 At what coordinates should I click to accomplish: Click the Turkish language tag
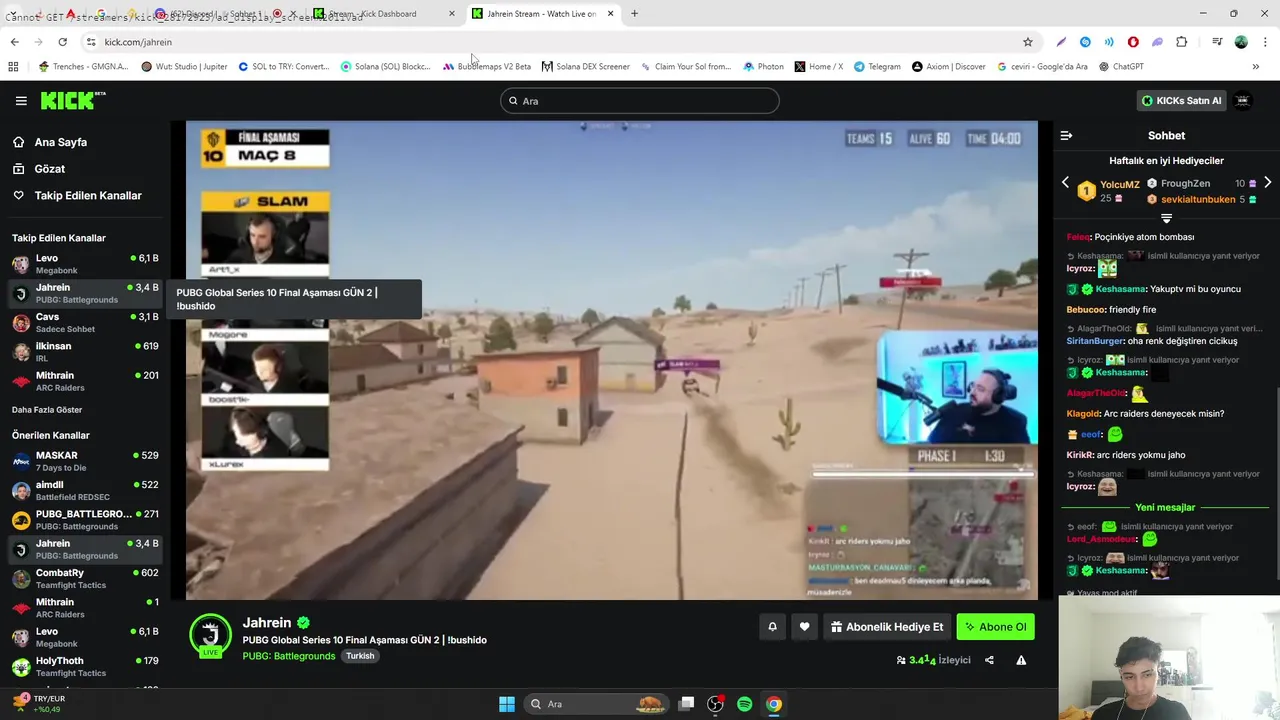(360, 656)
